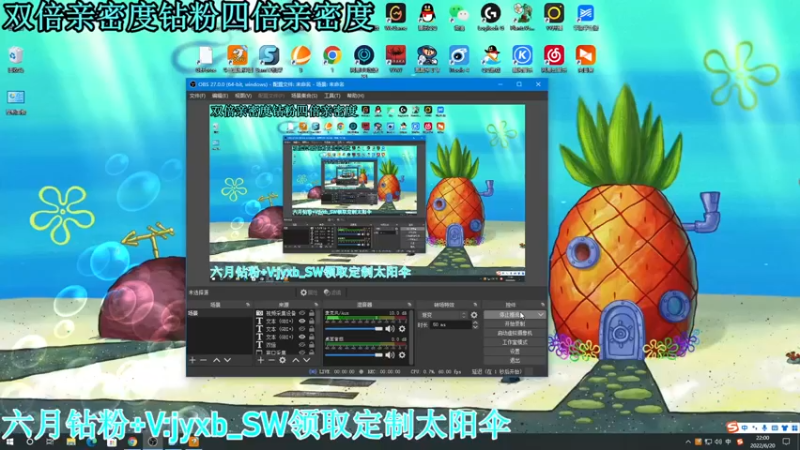The width and height of the screenshot is (800, 450).
Task: Toggle lock of 视频采集设备 source
Action: pos(311,313)
